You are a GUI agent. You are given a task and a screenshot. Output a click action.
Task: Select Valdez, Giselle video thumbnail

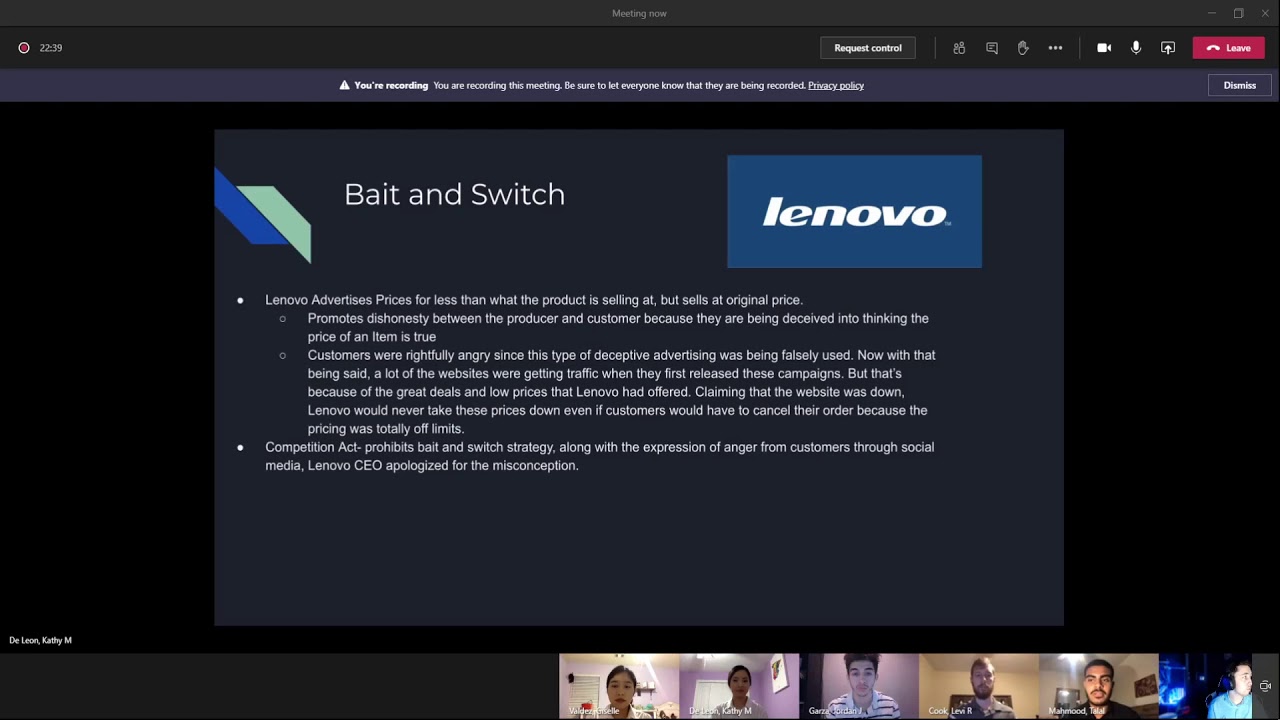click(619, 686)
